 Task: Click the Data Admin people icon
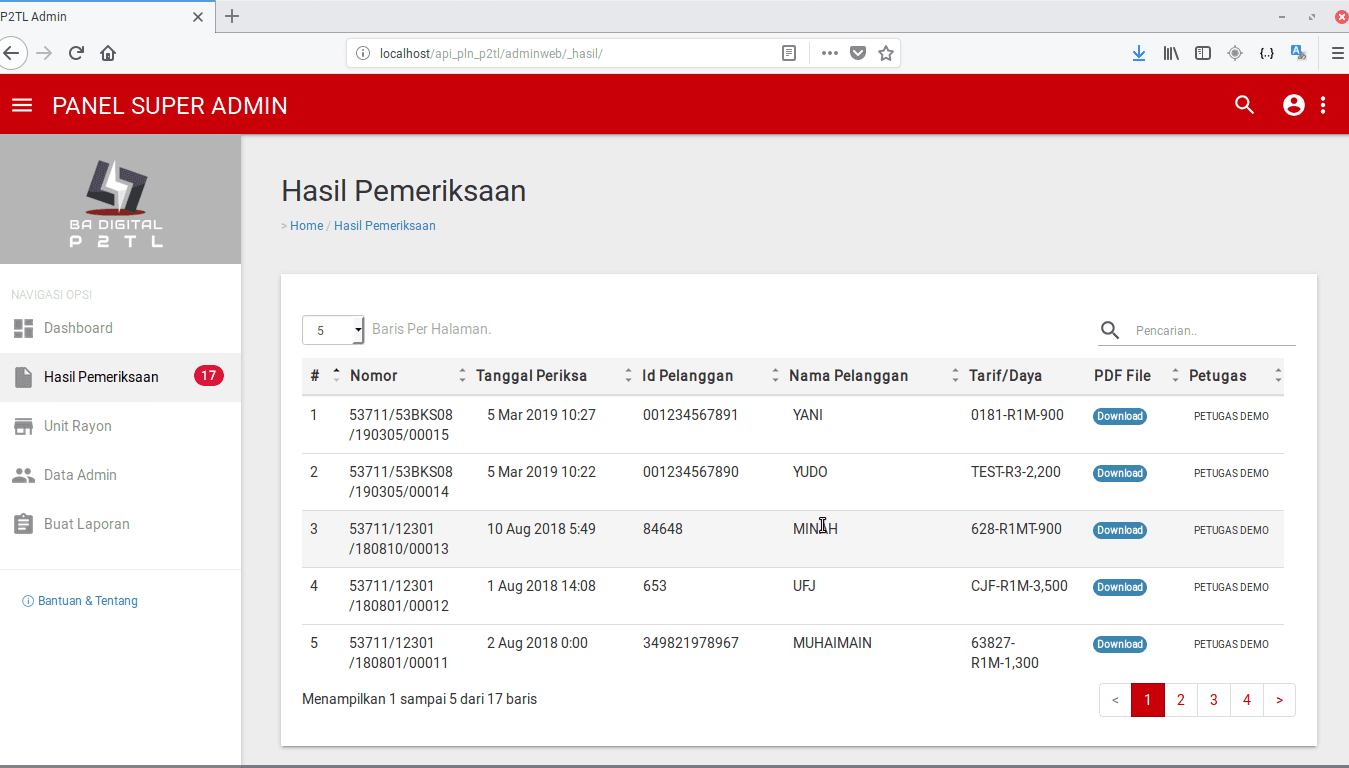coord(23,475)
